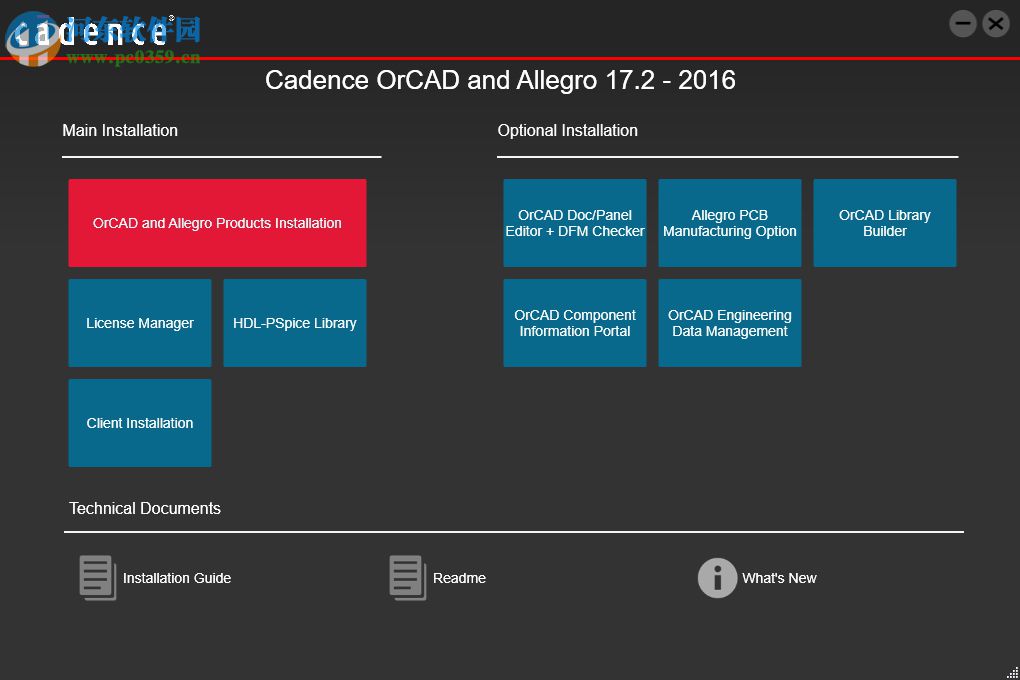Choose Allegro PCB Manufacturing Option
The width and height of the screenshot is (1020, 680).
coord(730,223)
